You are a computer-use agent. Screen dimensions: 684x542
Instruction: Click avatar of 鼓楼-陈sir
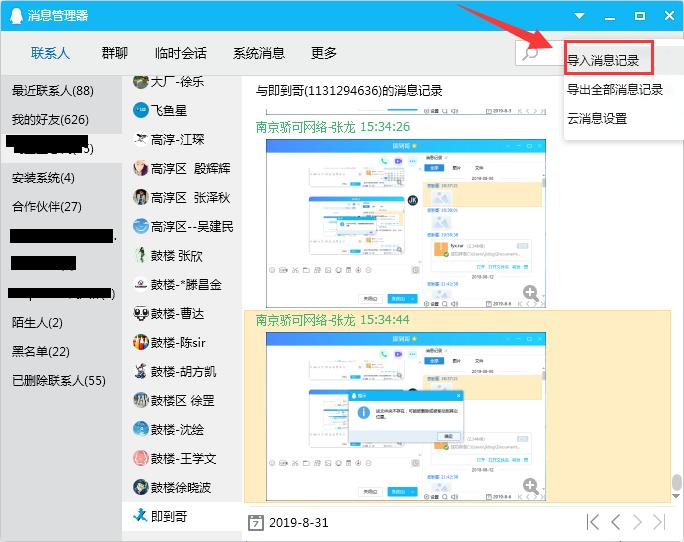point(140,342)
